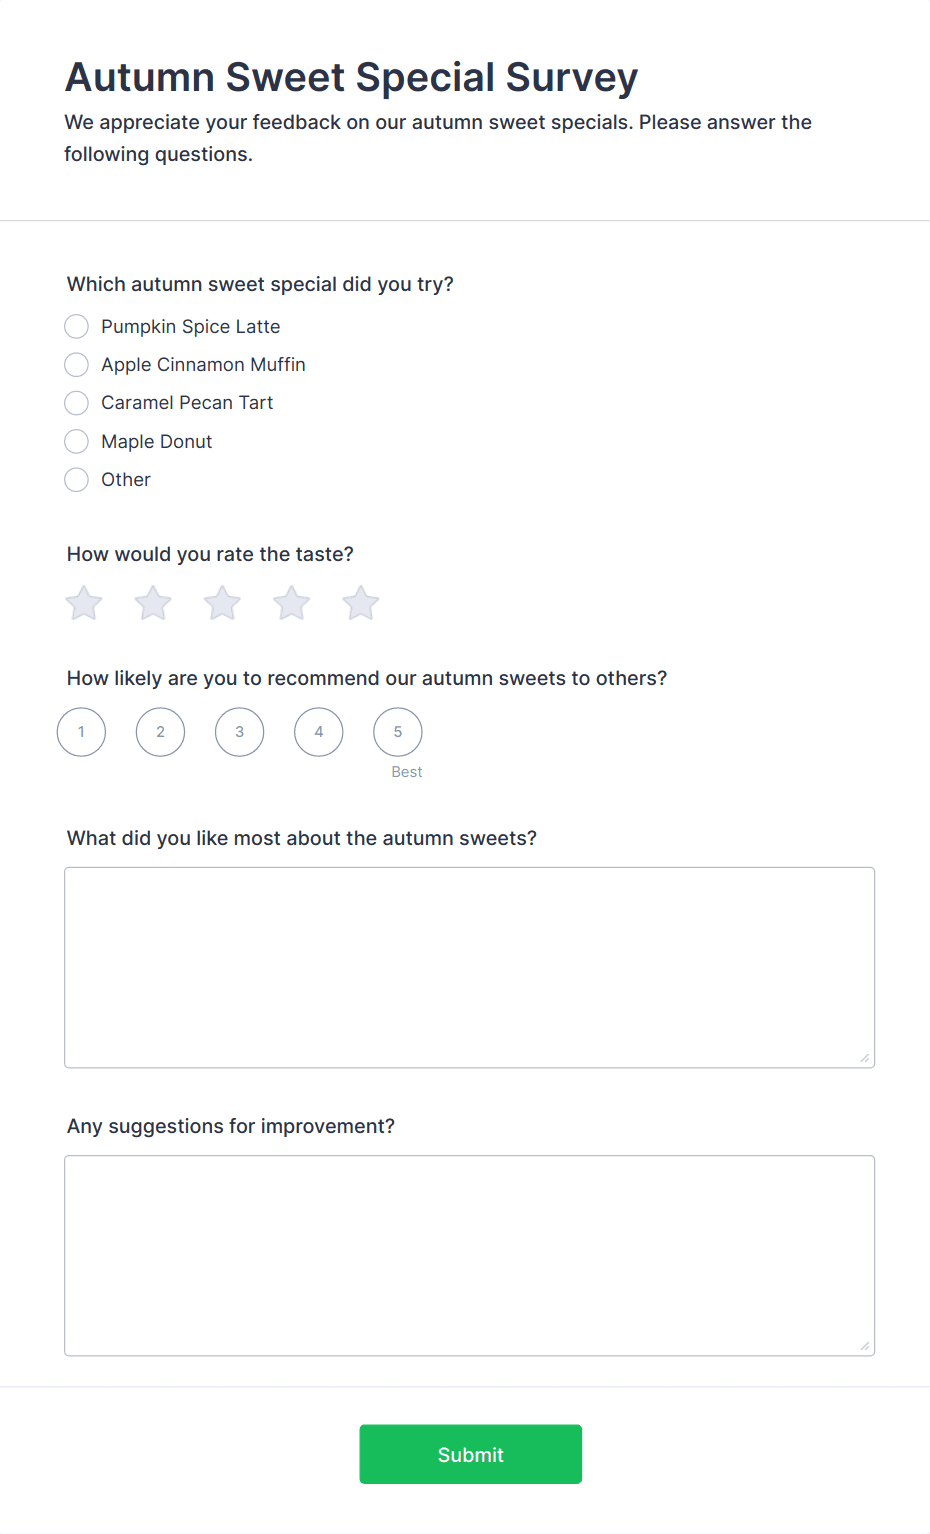Screen dimensions: 930x1534
Task: Grab resize handle of the liked-most text area
Action: 865,1058
